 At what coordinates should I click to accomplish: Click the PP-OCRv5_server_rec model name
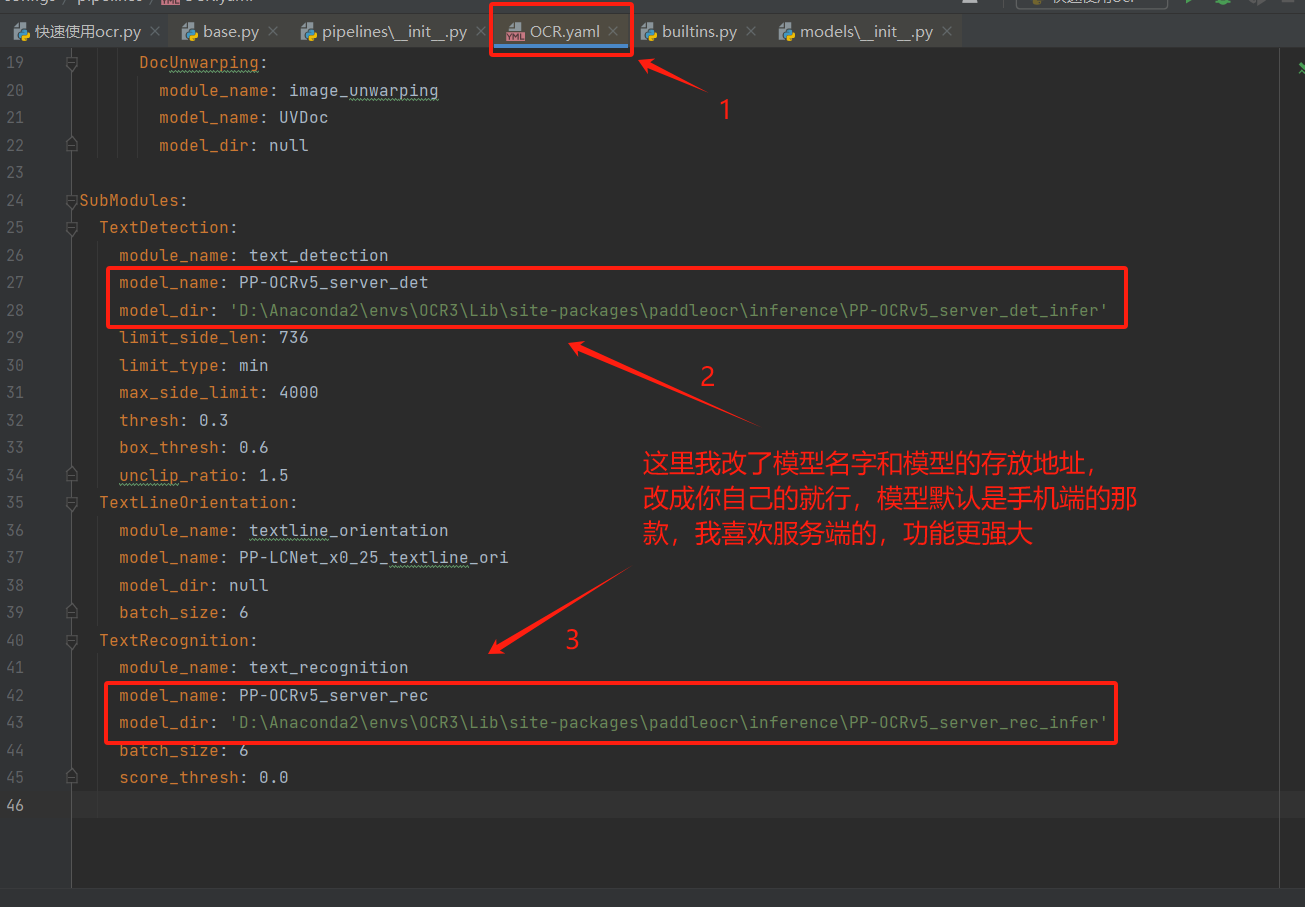click(x=334, y=695)
